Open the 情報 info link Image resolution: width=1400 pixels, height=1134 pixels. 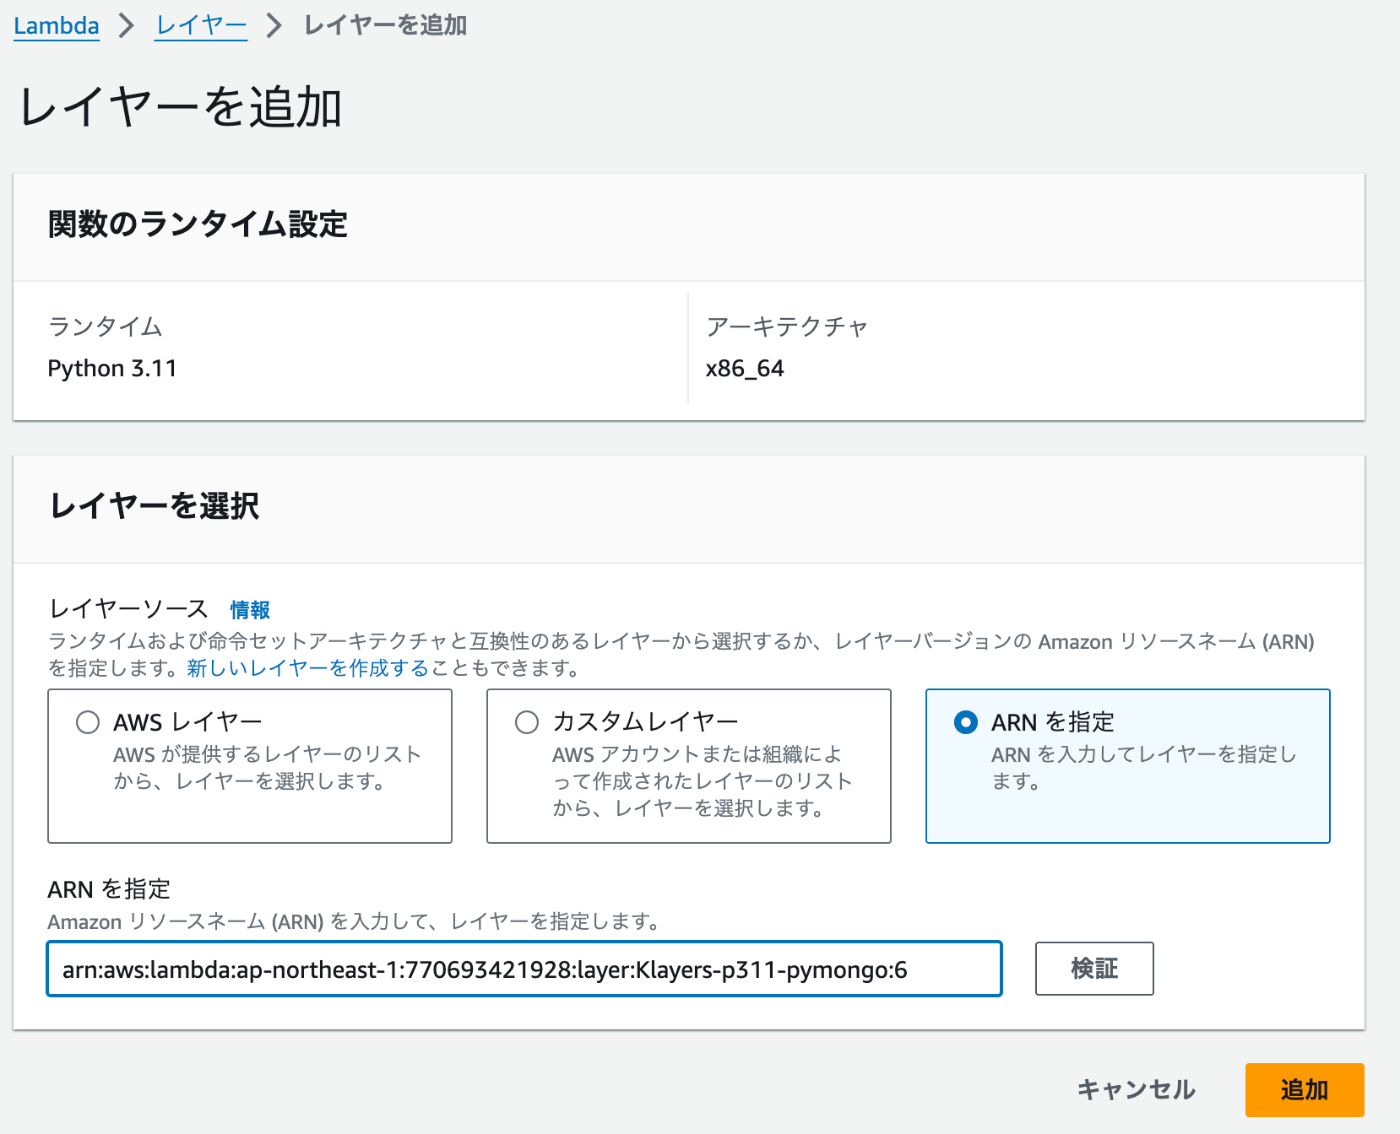pos(250,610)
